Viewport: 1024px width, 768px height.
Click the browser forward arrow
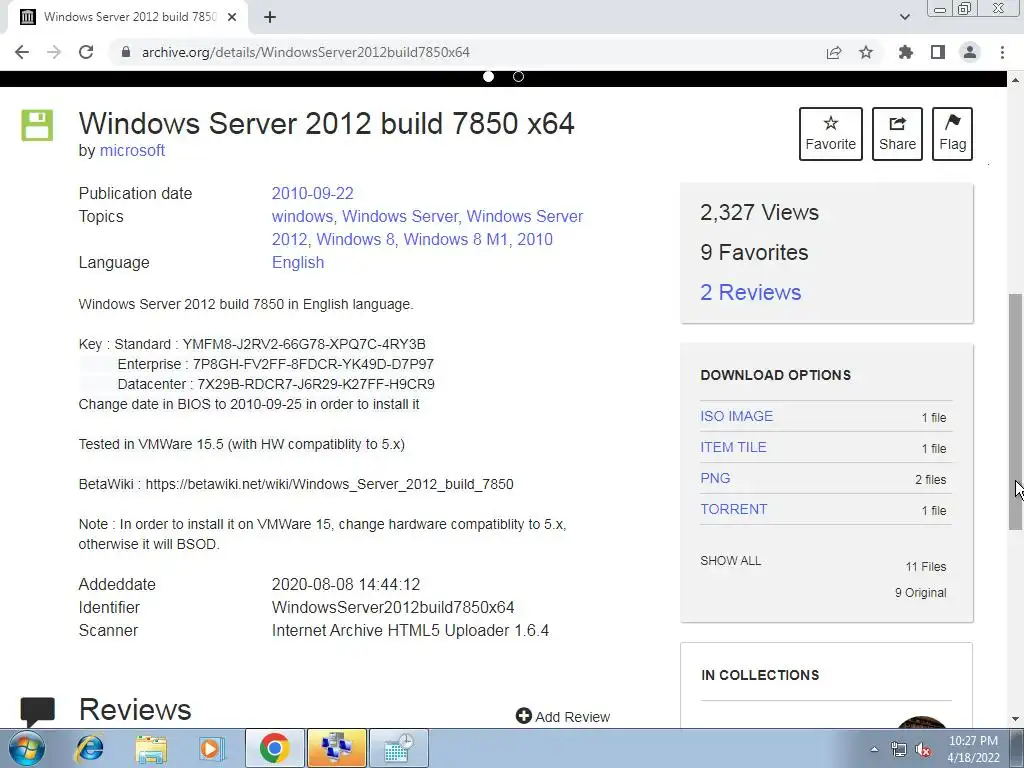54,52
